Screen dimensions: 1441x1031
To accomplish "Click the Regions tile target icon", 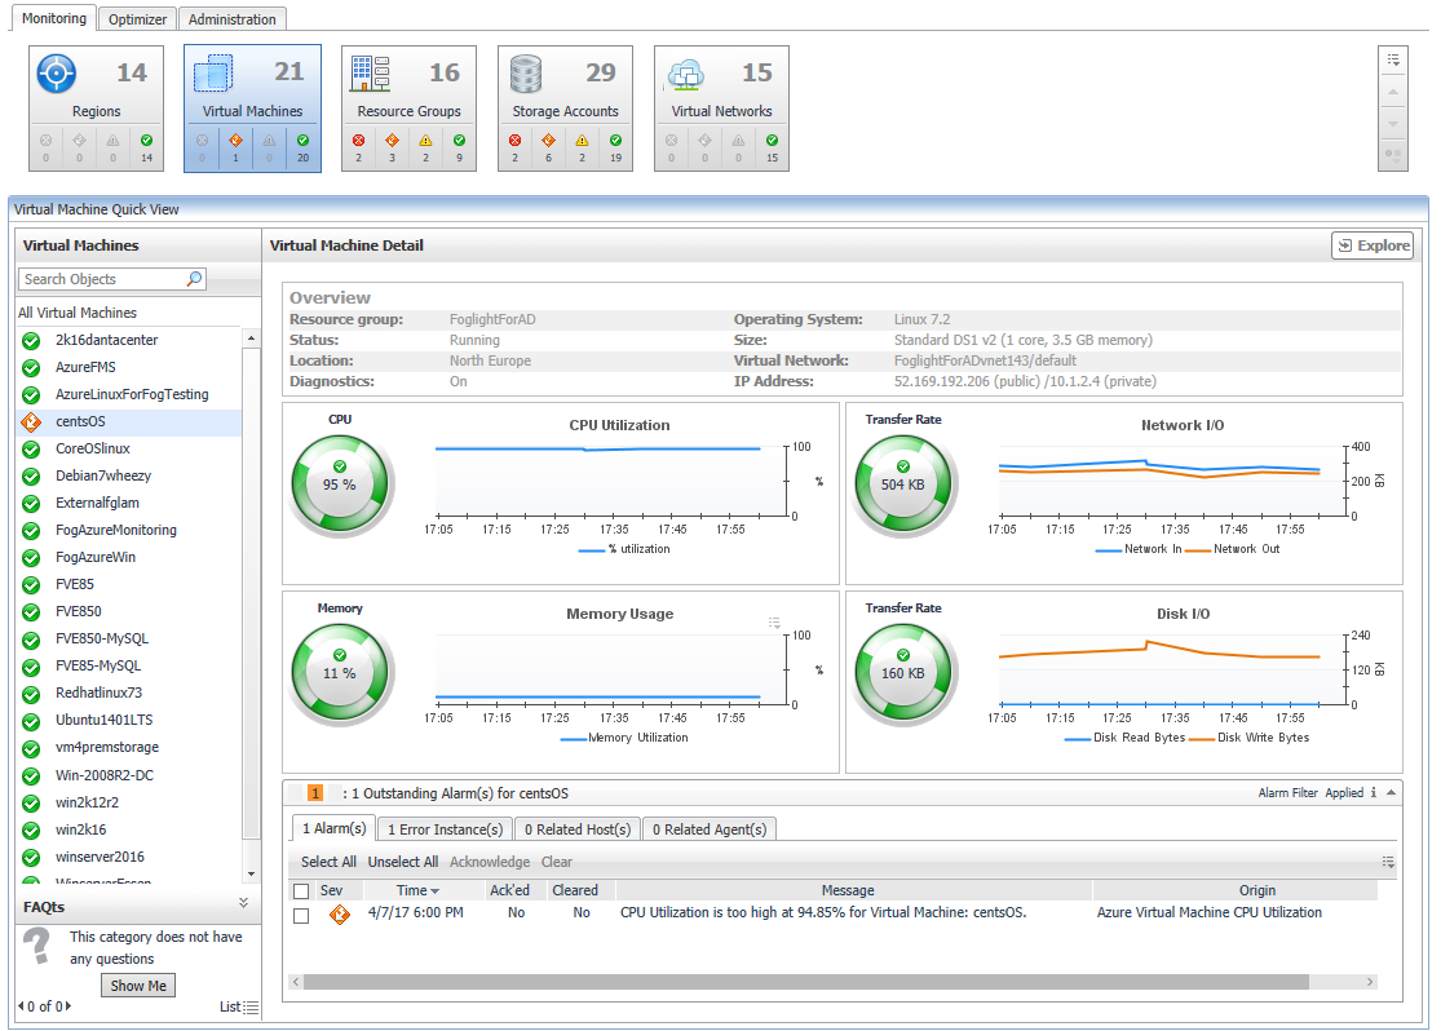I will pyautogui.click(x=56, y=74).
